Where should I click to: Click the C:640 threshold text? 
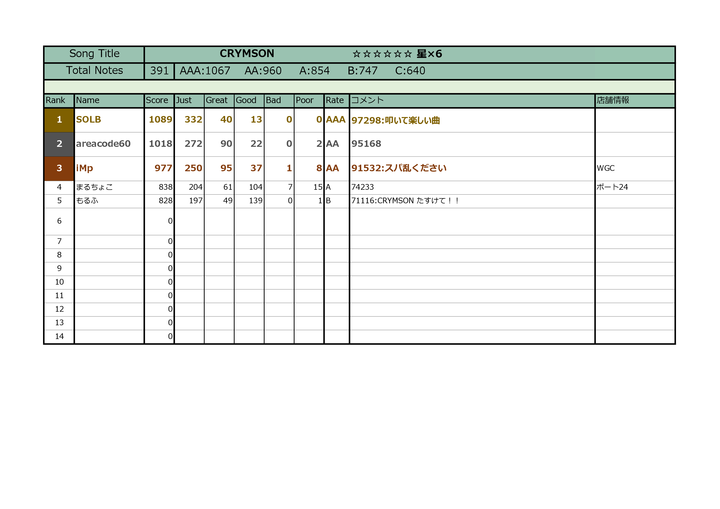(x=410, y=71)
